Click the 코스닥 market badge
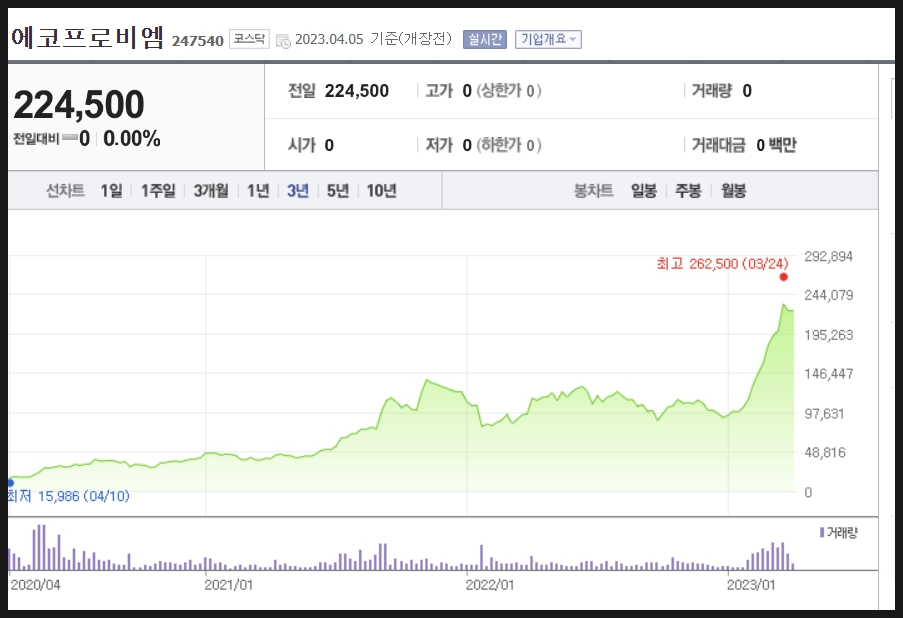Screen dimensions: 903x618 click(x=249, y=39)
